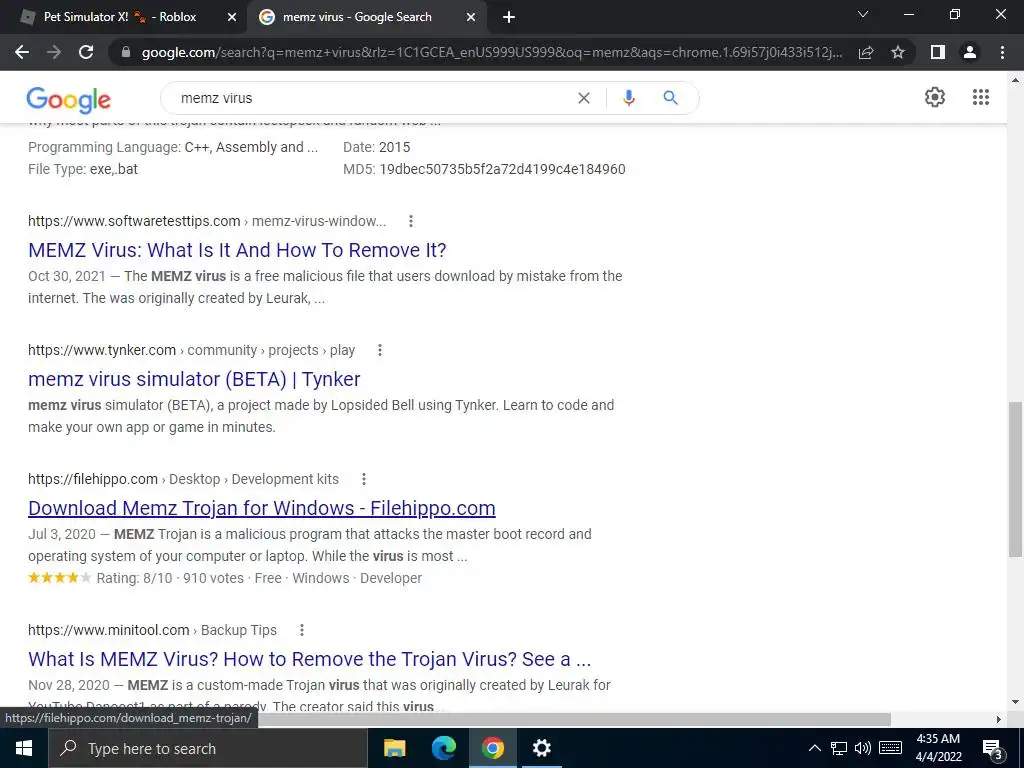Screen dimensions: 1024x768
Task: Submit search with magnifier icon
Action: (671, 98)
